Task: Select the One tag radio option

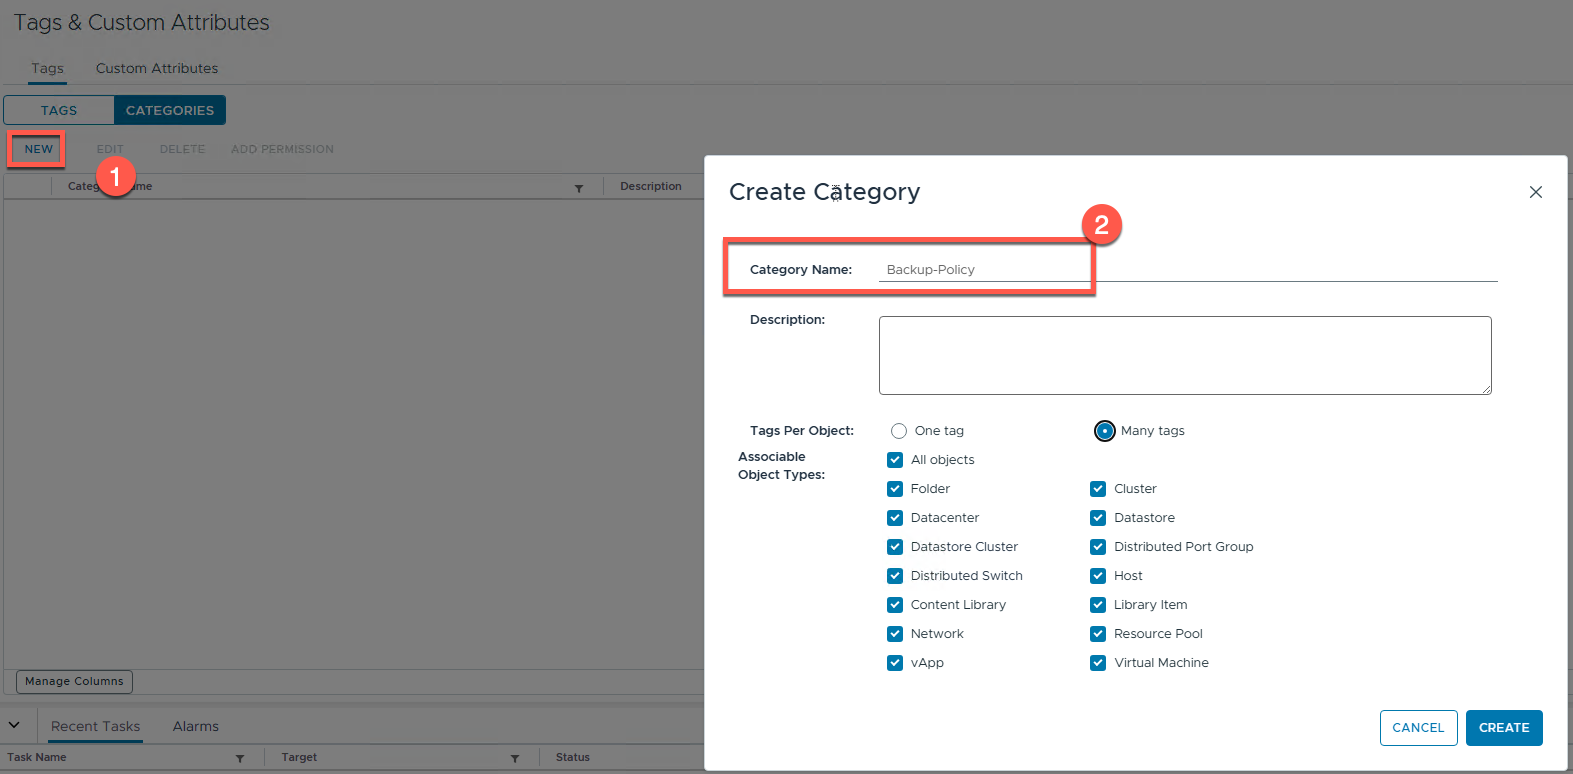Action: pos(899,431)
